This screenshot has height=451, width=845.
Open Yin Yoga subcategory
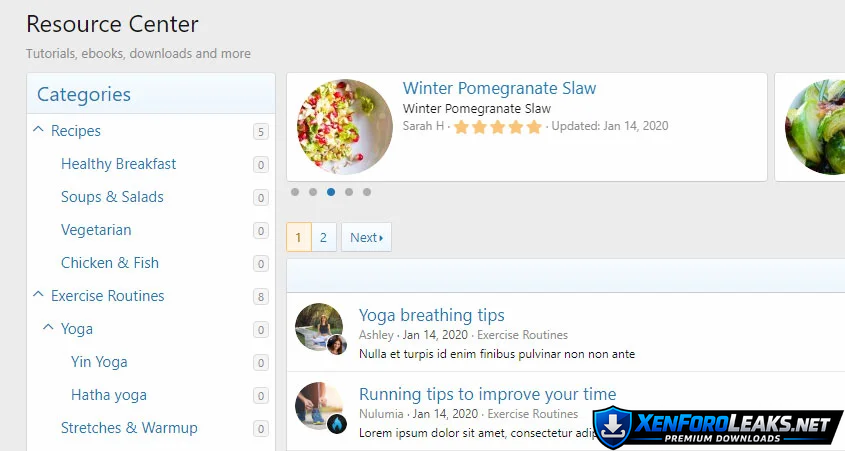pos(99,362)
